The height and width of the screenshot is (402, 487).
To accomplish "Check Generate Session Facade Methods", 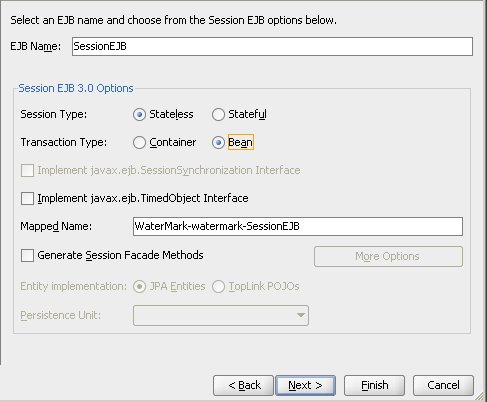I will click(27, 255).
